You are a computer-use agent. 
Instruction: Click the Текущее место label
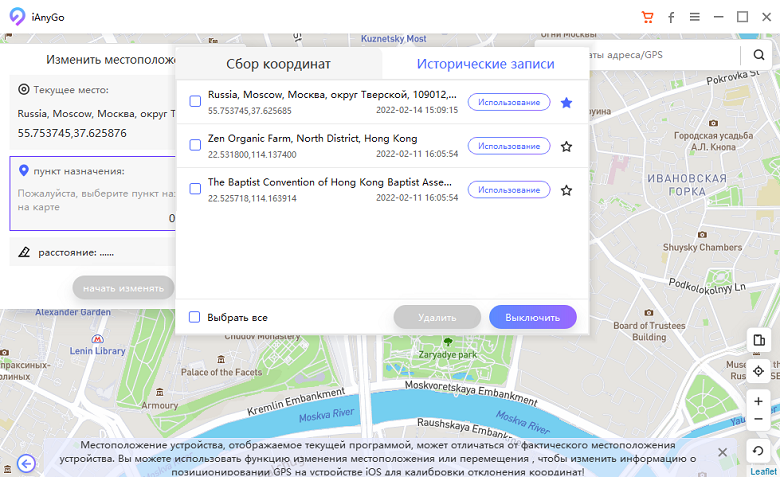(x=71, y=90)
